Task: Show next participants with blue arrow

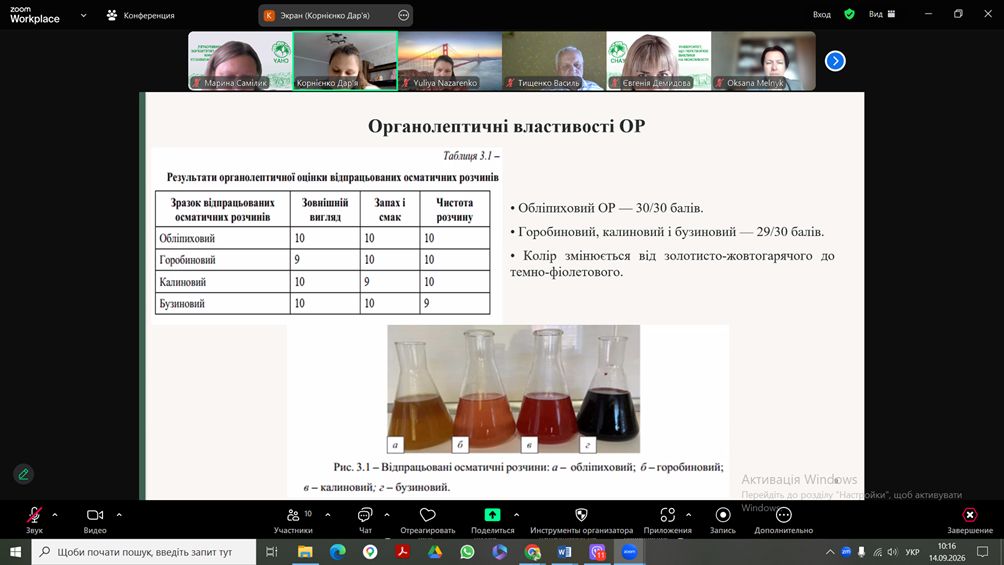Action: pyautogui.click(x=835, y=61)
